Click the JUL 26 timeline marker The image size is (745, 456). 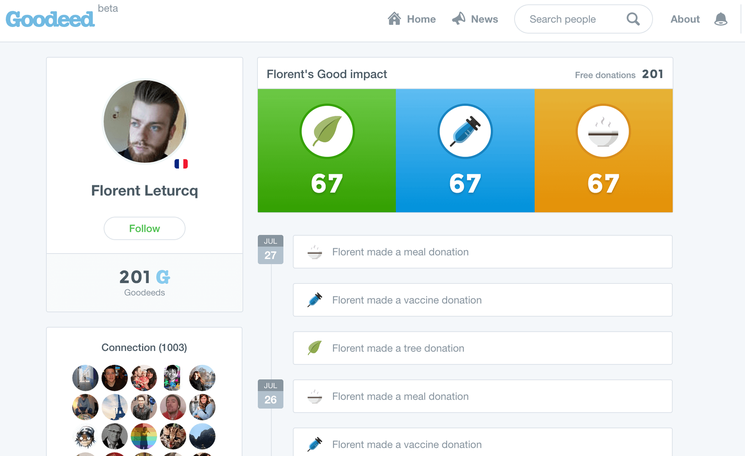[x=270, y=394]
